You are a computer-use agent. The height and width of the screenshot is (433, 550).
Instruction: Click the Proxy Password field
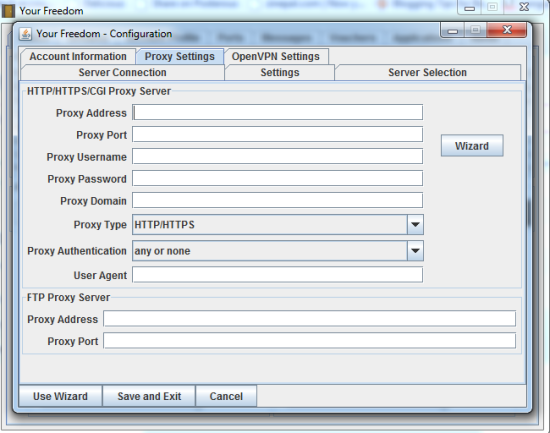(277, 179)
